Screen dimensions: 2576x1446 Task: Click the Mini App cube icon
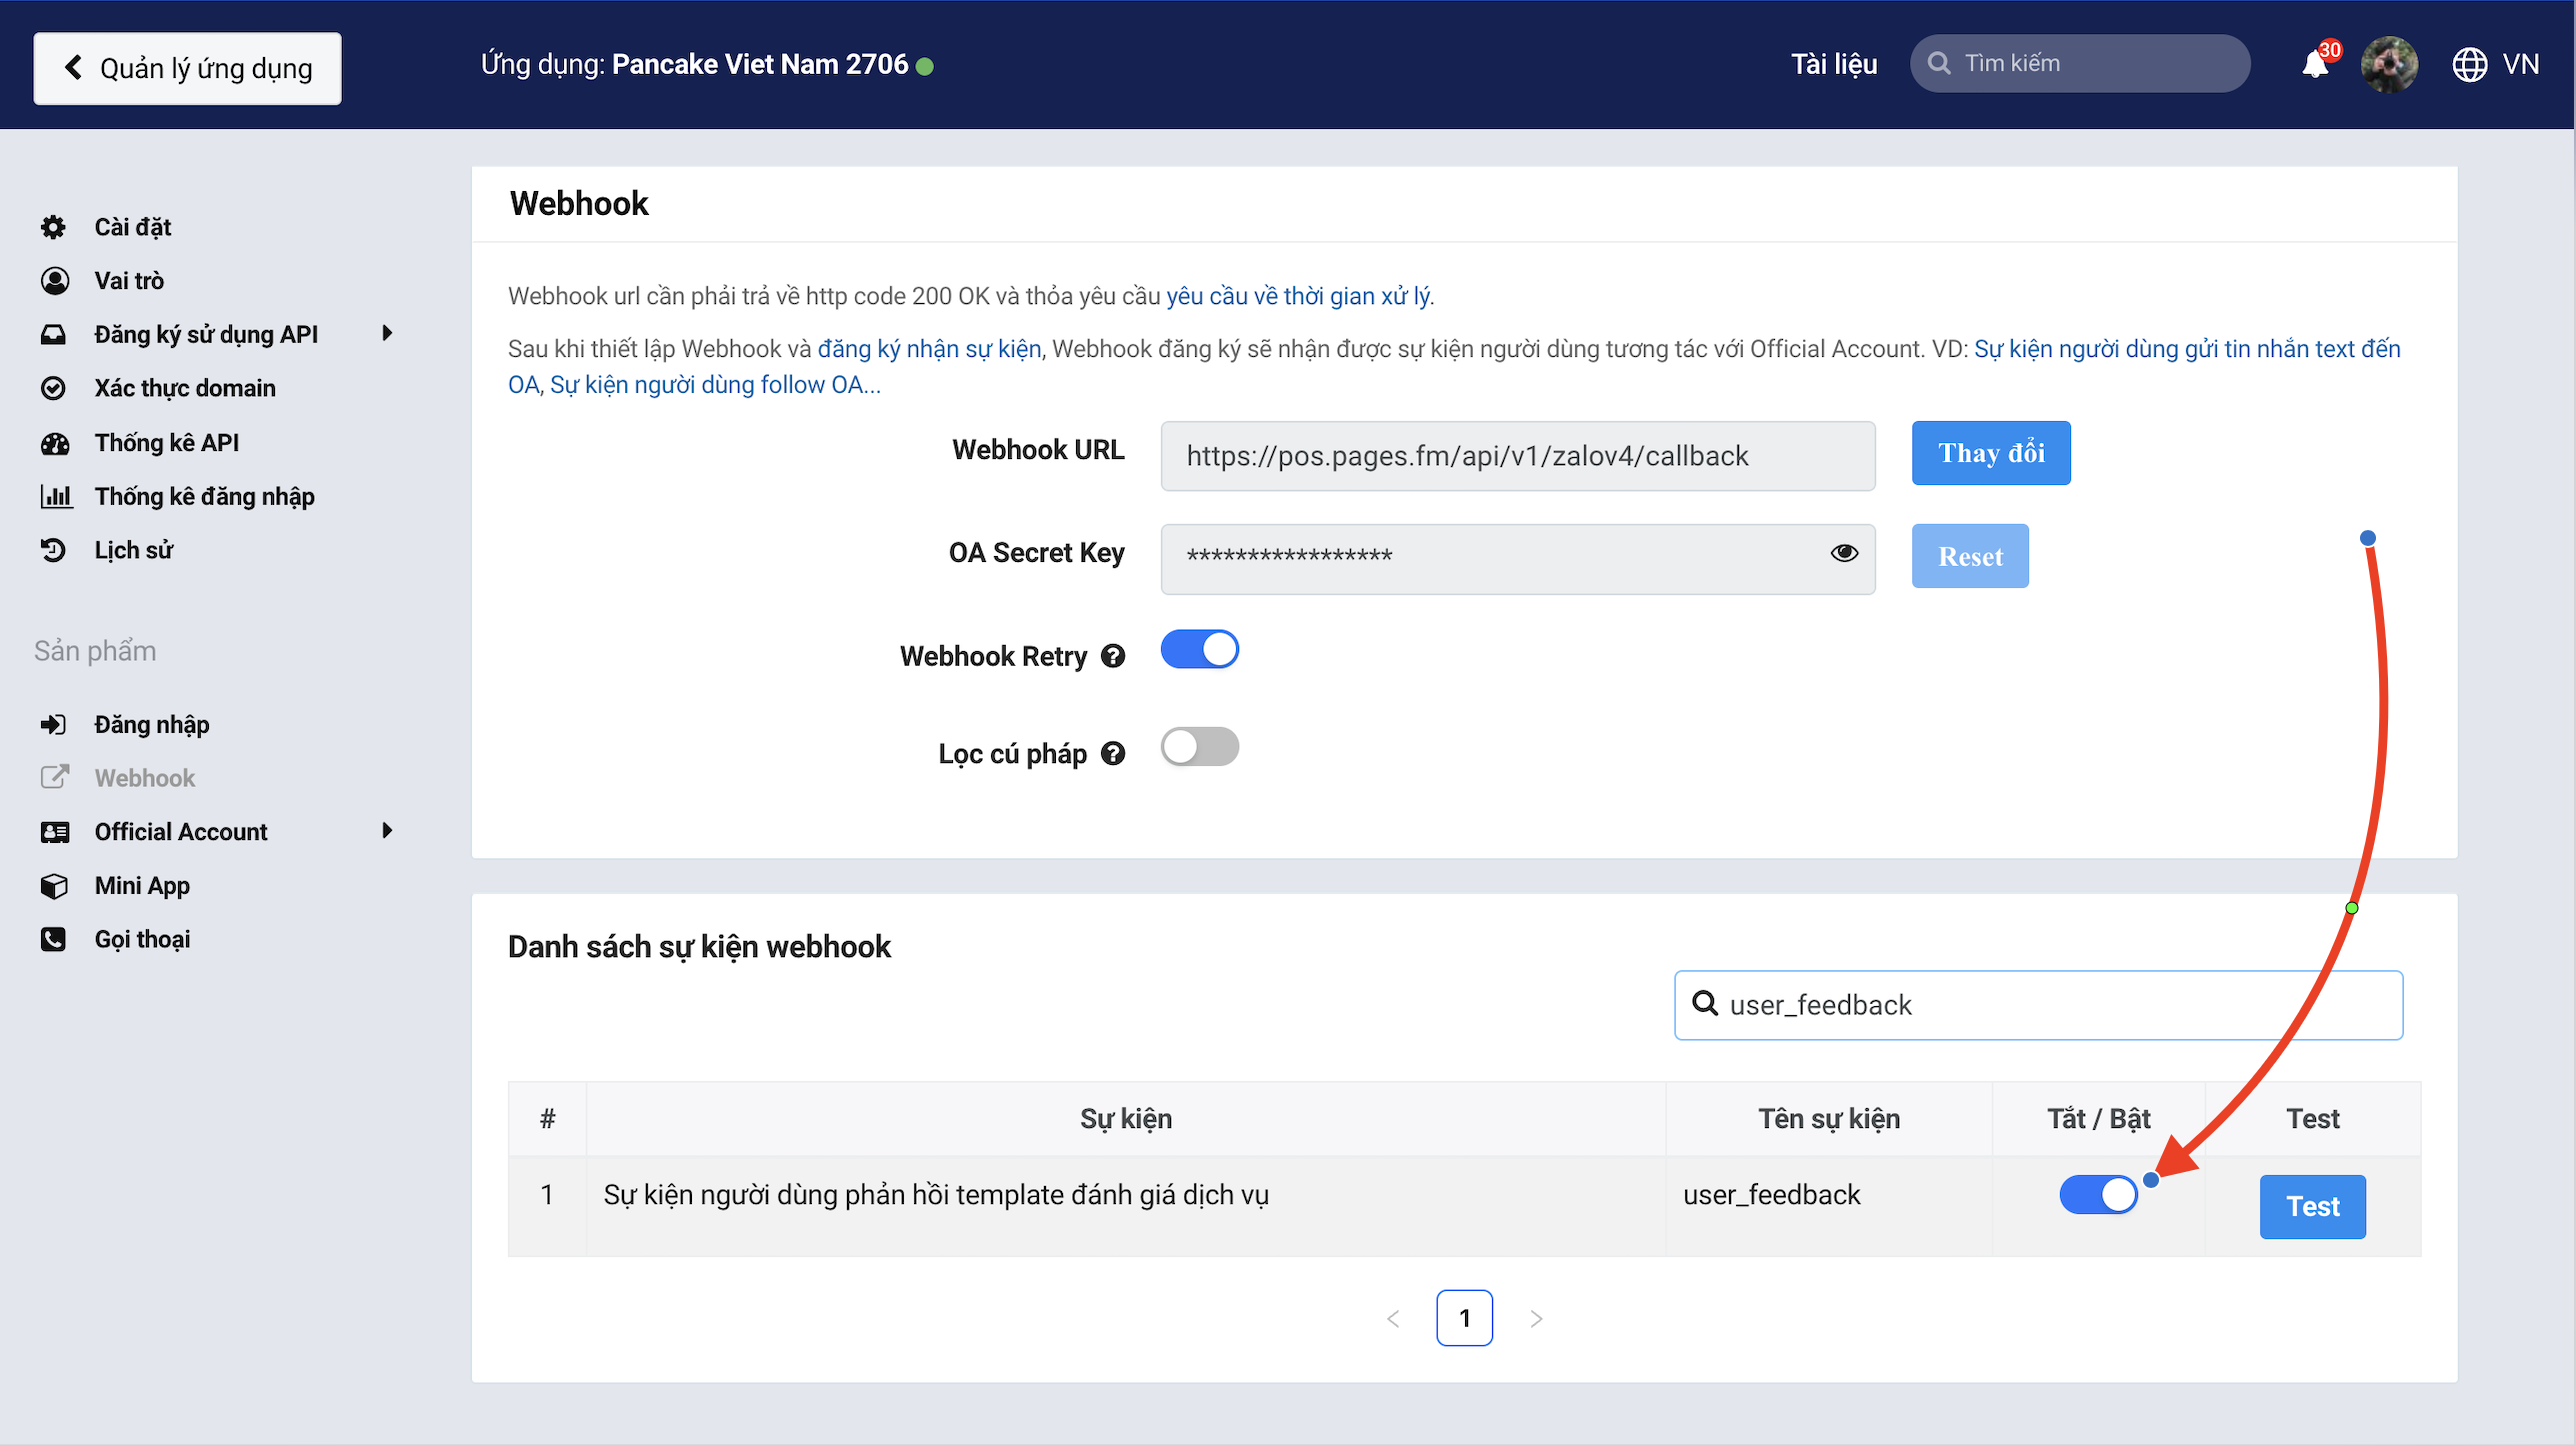(54, 886)
